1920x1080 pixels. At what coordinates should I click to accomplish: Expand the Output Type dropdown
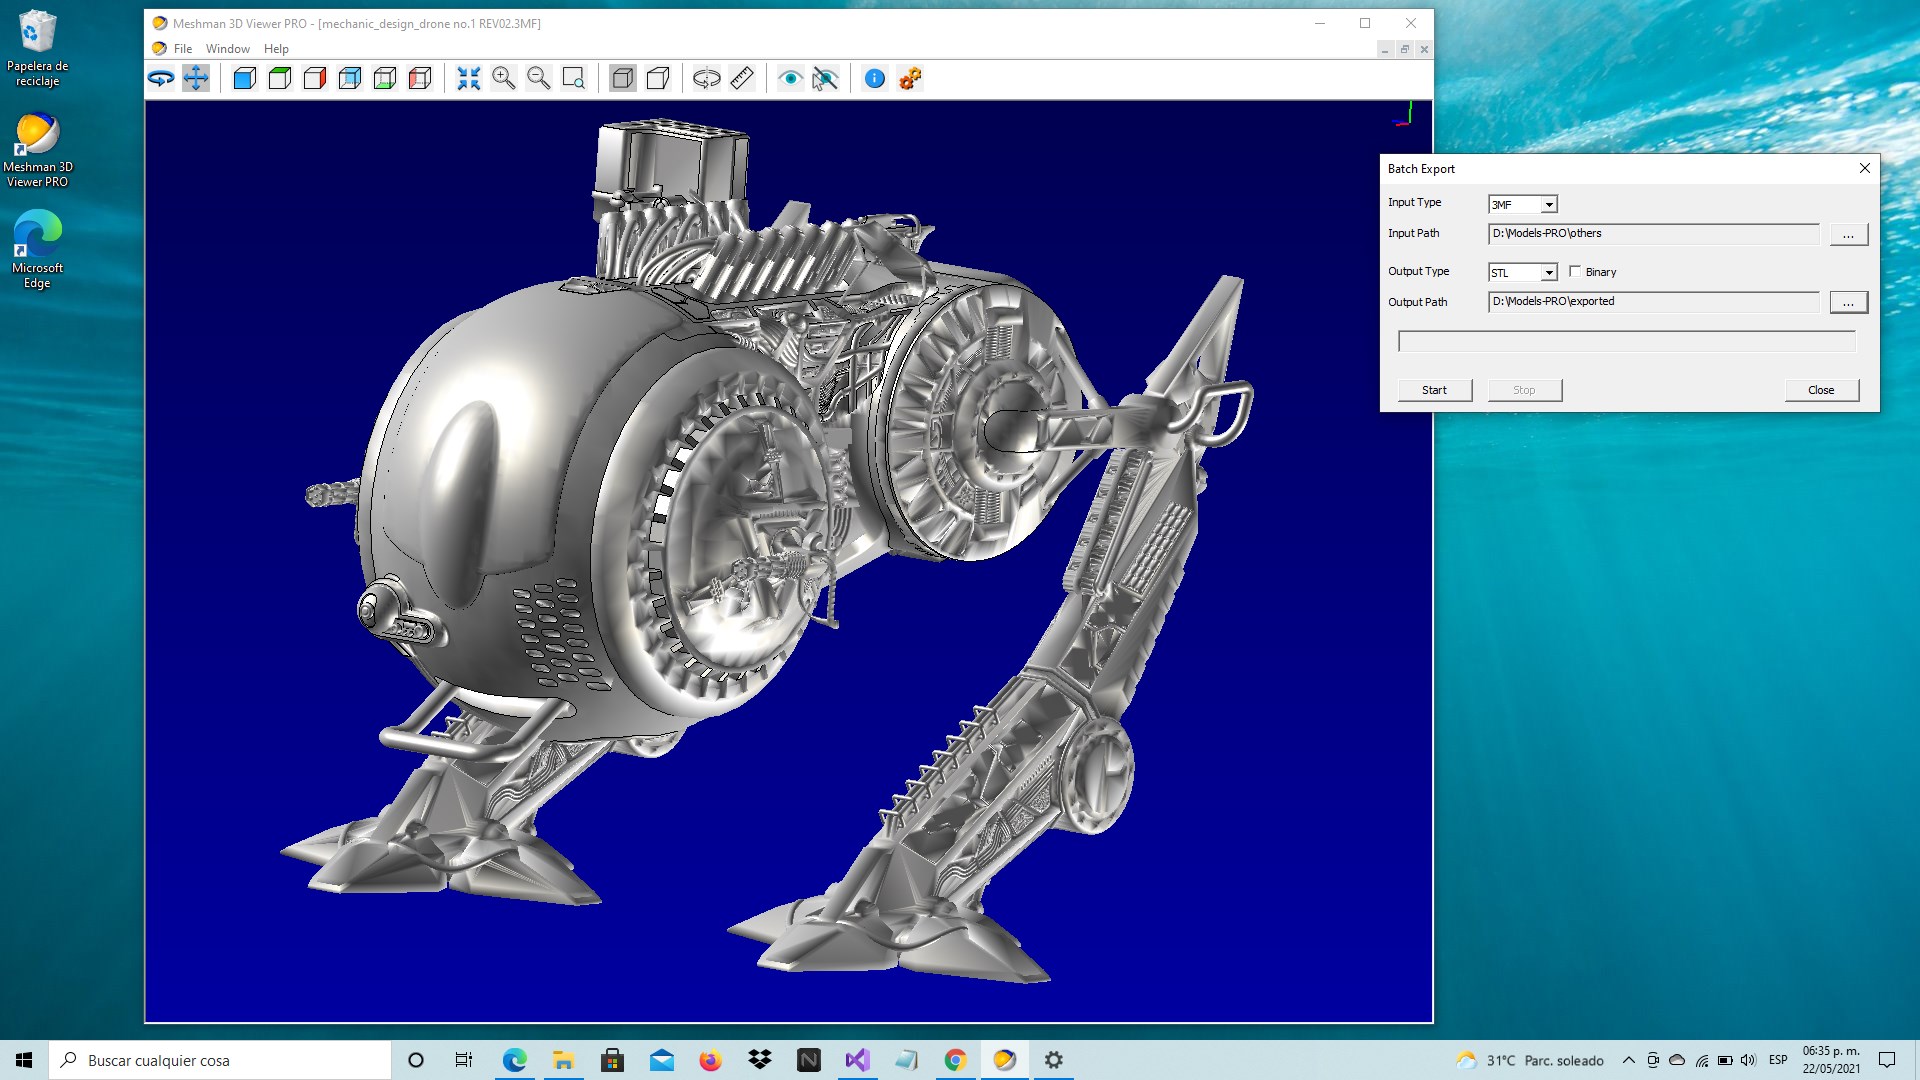(x=1548, y=273)
